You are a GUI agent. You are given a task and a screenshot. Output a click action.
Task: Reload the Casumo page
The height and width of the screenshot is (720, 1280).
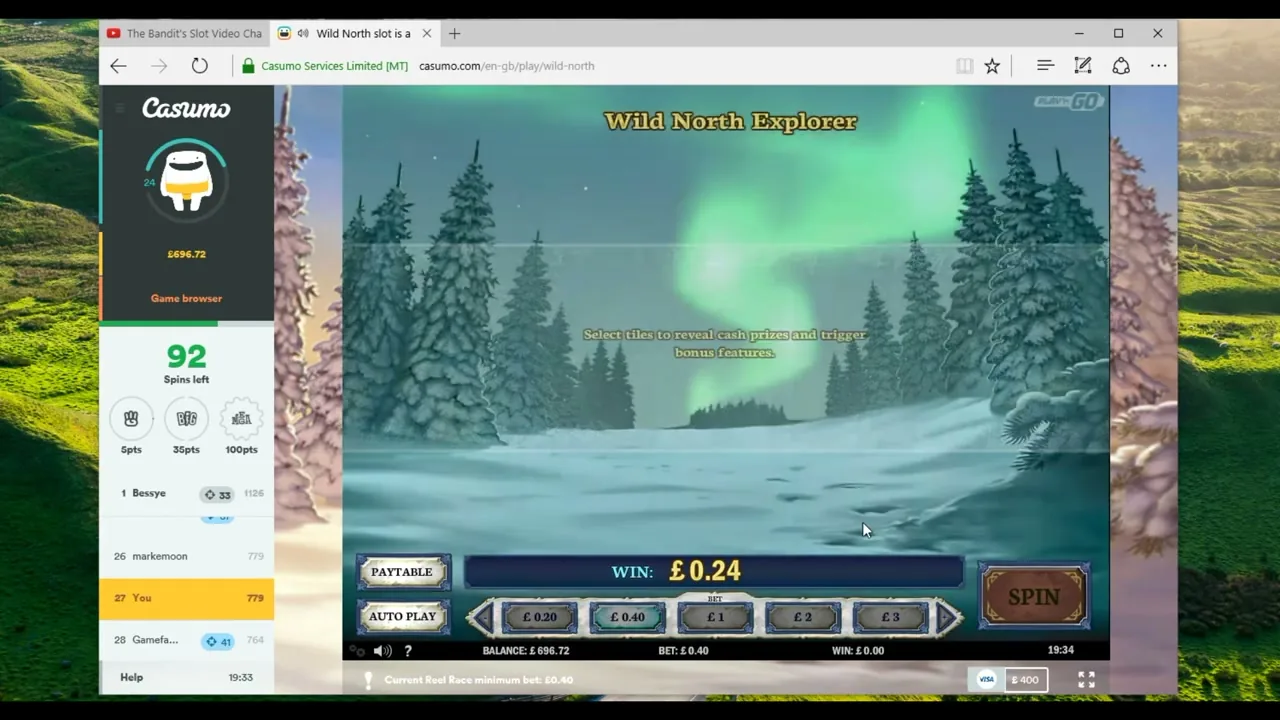[x=200, y=66]
